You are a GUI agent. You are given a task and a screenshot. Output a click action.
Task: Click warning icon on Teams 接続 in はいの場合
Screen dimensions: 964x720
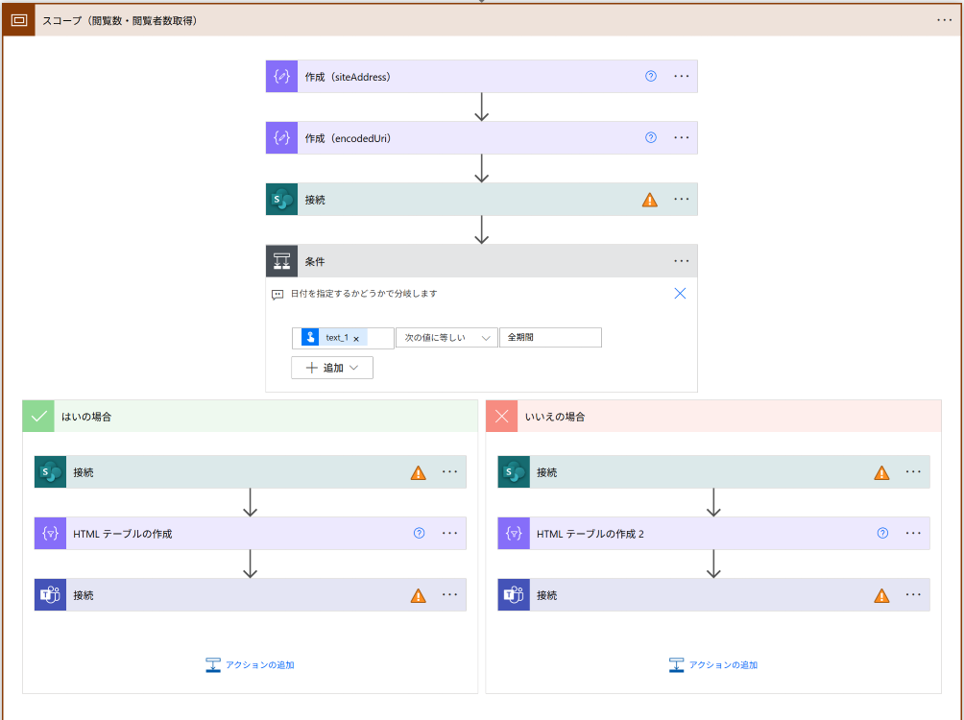[418, 596]
